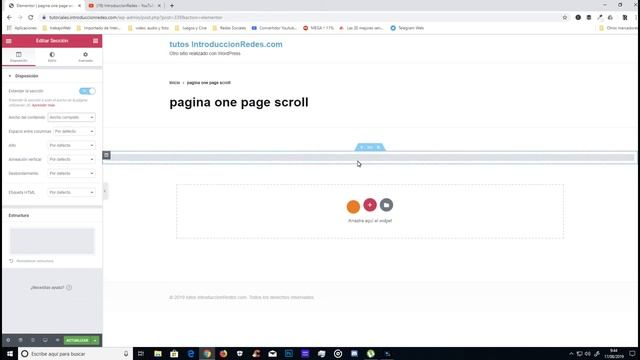This screenshot has width=640, height=360.
Task: Reload the current page
Action: [x=31, y=18]
